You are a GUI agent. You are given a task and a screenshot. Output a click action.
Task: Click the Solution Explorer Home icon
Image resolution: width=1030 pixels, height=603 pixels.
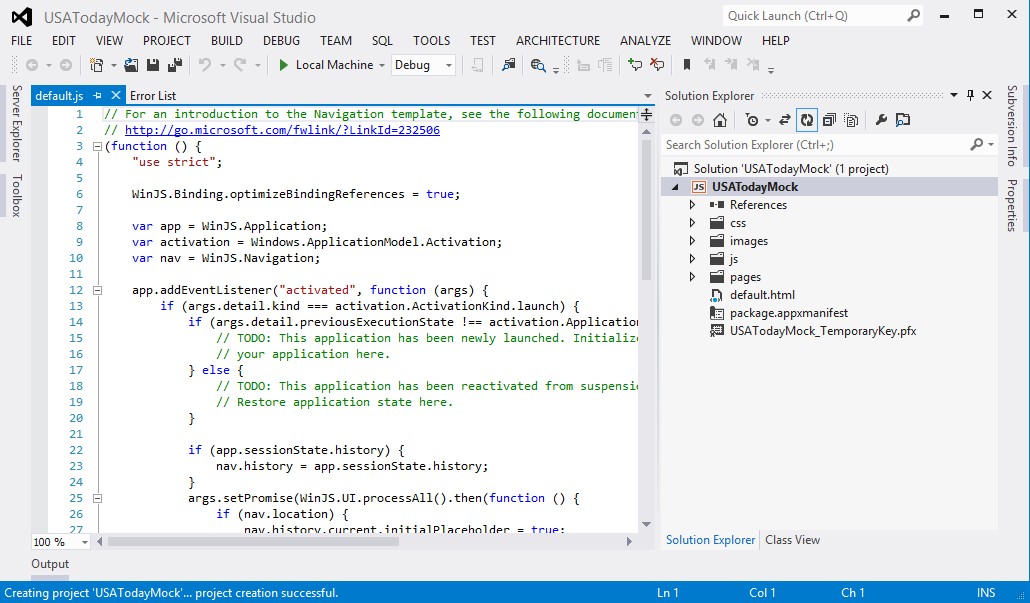pos(721,120)
